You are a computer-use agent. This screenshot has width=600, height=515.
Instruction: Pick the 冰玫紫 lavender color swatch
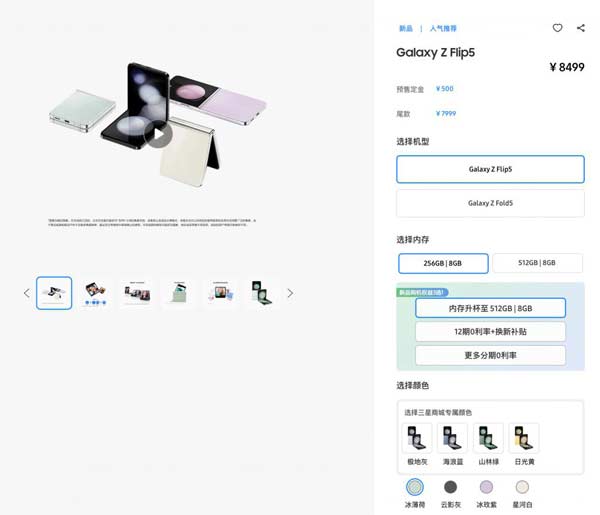pos(486,487)
